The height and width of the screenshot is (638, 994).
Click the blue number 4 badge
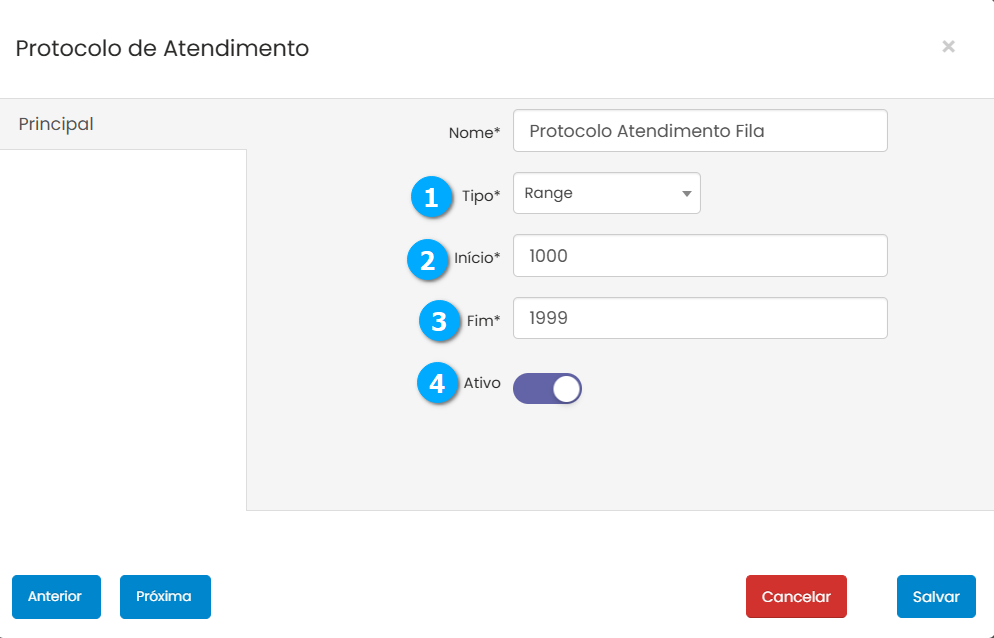coord(436,383)
